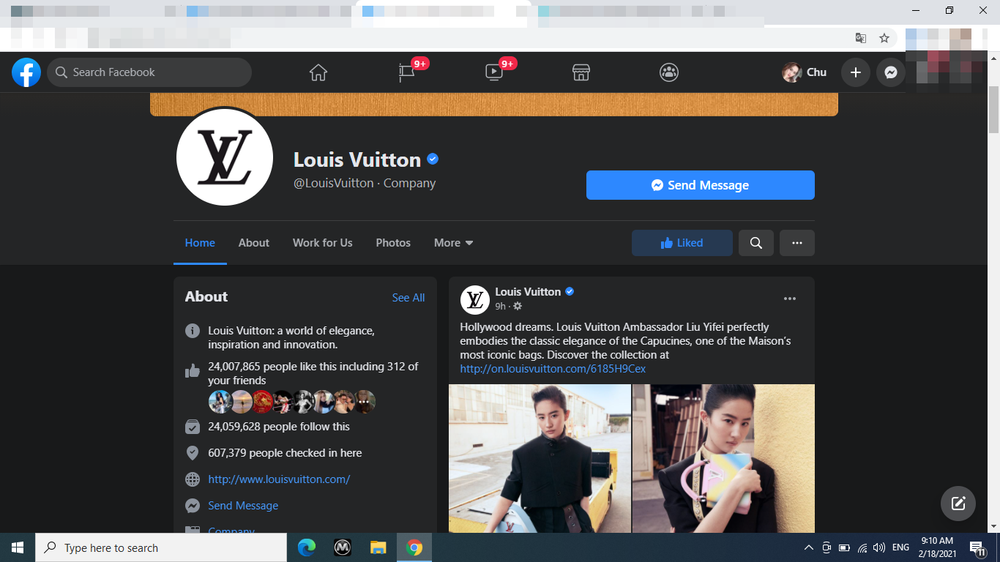The width and height of the screenshot is (1000, 562).
Task: Open File Explorer from taskbar
Action: pyautogui.click(x=378, y=547)
